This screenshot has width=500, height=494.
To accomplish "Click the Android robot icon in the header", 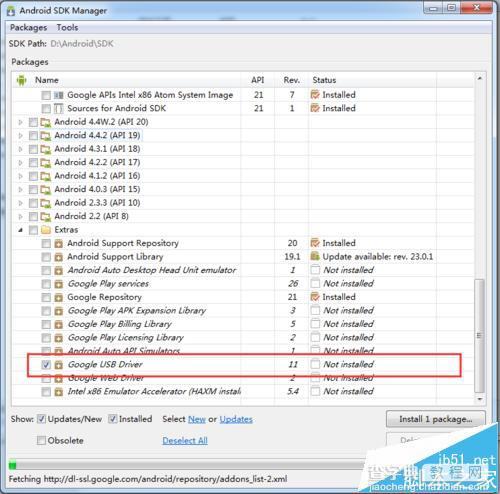I will point(21,80).
